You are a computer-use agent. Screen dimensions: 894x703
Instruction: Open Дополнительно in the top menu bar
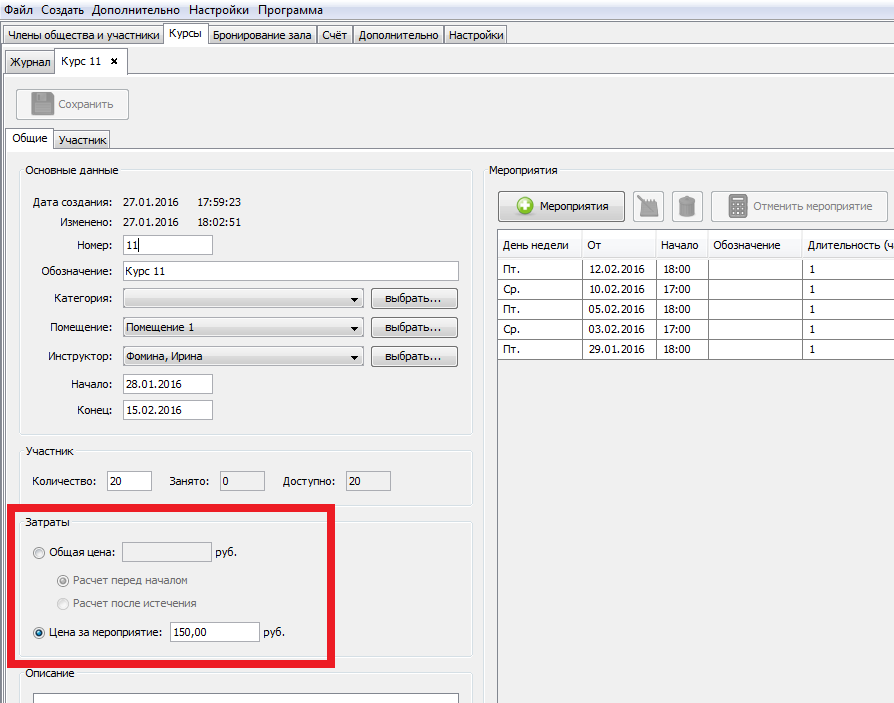point(136,10)
